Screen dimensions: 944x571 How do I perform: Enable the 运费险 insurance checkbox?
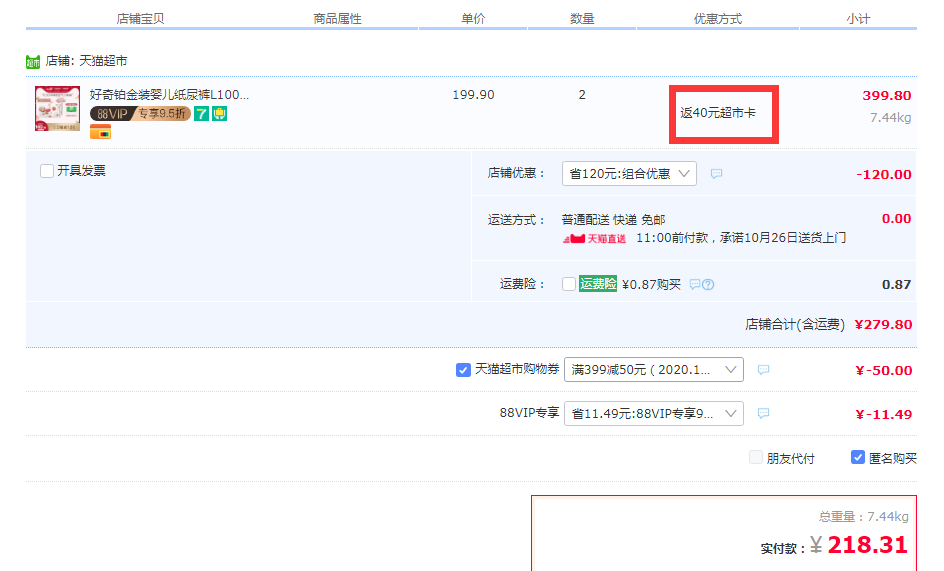(568, 284)
